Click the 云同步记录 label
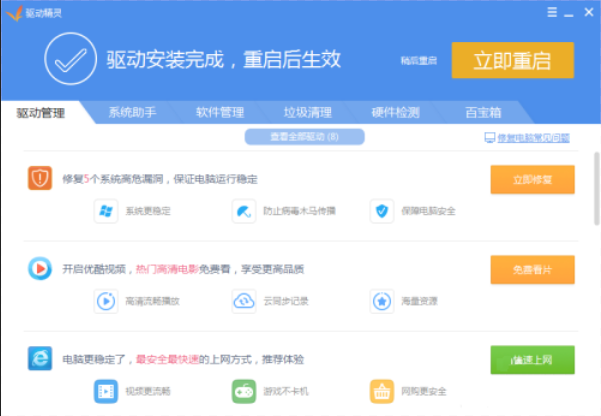This screenshot has width=601, height=416. pos(286,301)
